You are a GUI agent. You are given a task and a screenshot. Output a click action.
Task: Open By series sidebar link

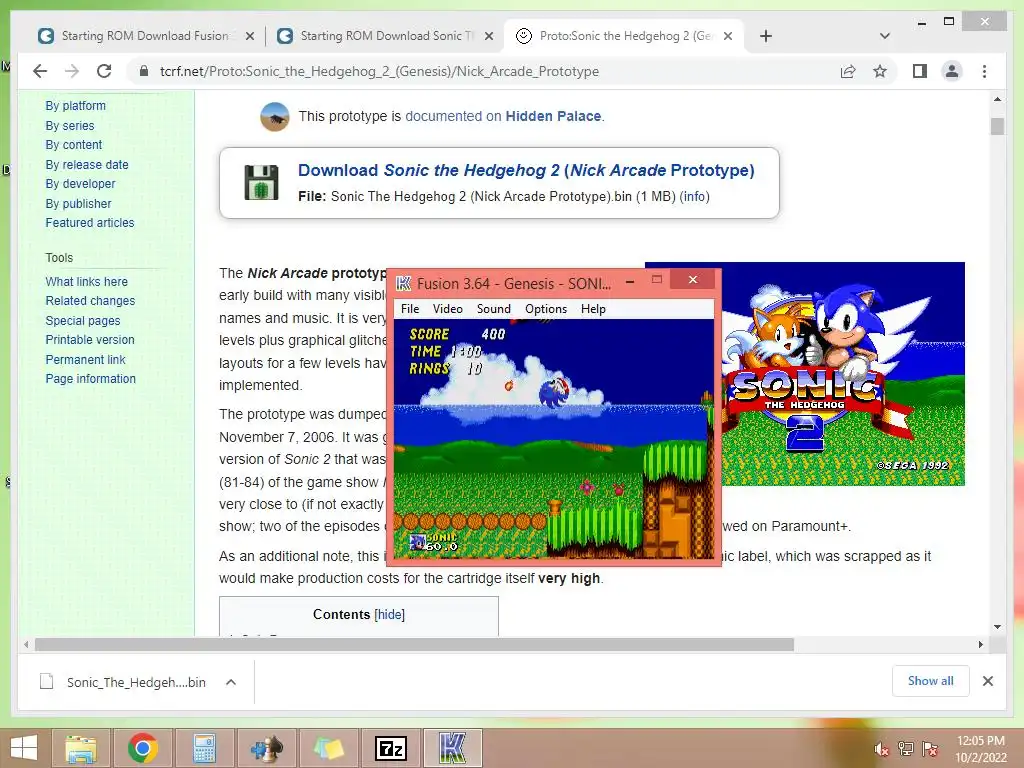pos(70,125)
